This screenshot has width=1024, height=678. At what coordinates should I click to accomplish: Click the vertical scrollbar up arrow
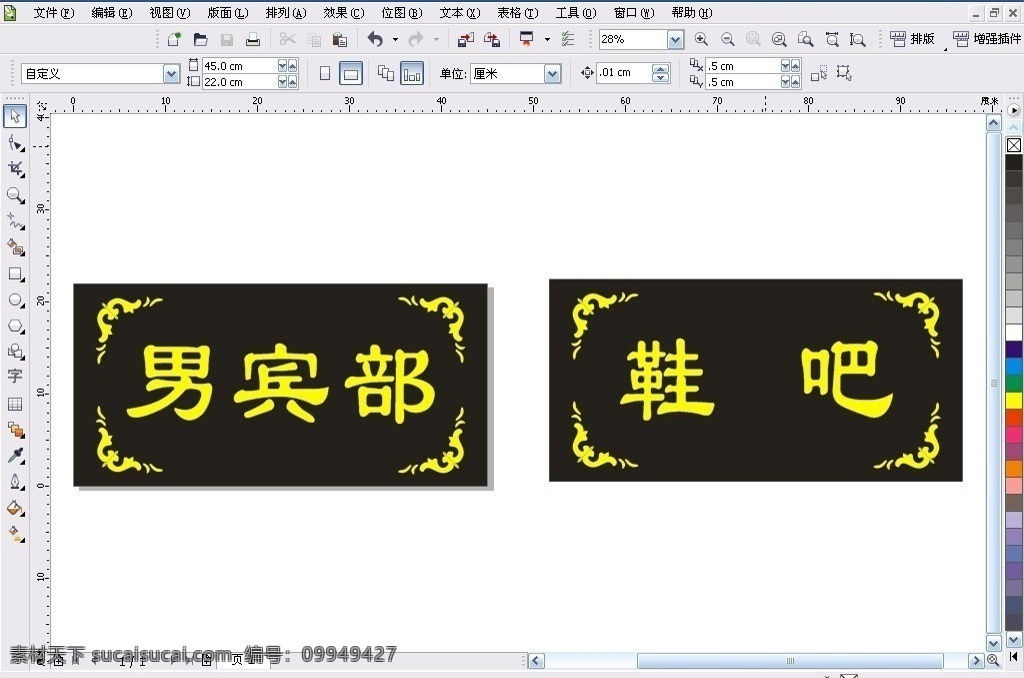coord(993,123)
